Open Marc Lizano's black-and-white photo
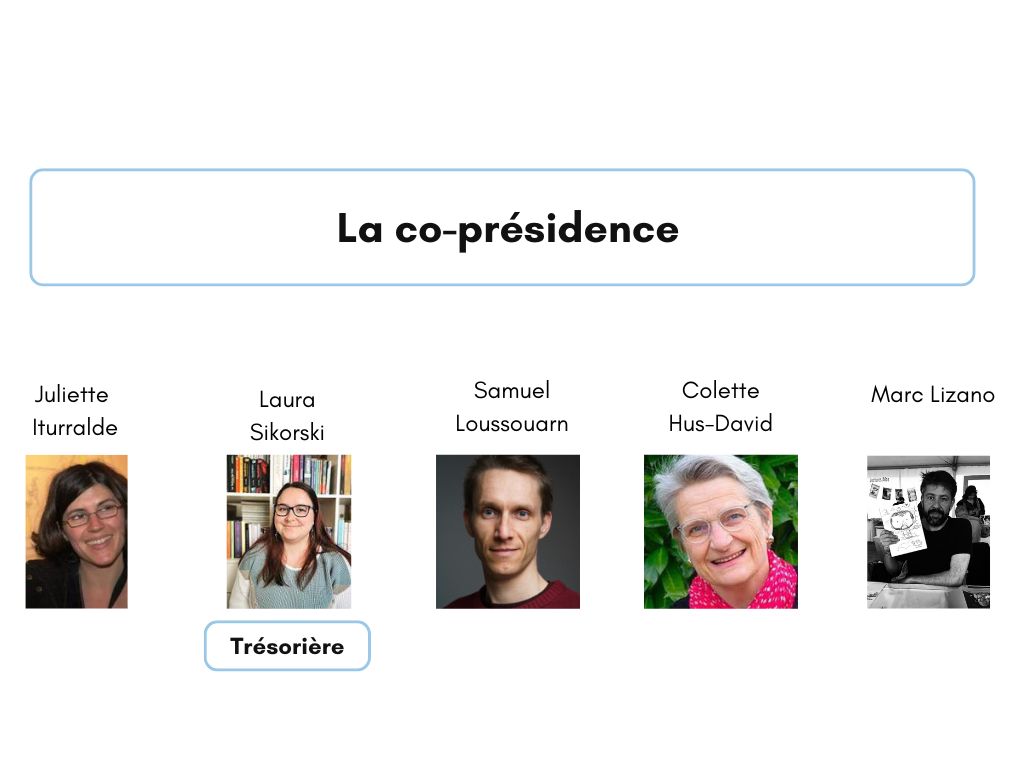This screenshot has height=768, width=1024. (929, 532)
